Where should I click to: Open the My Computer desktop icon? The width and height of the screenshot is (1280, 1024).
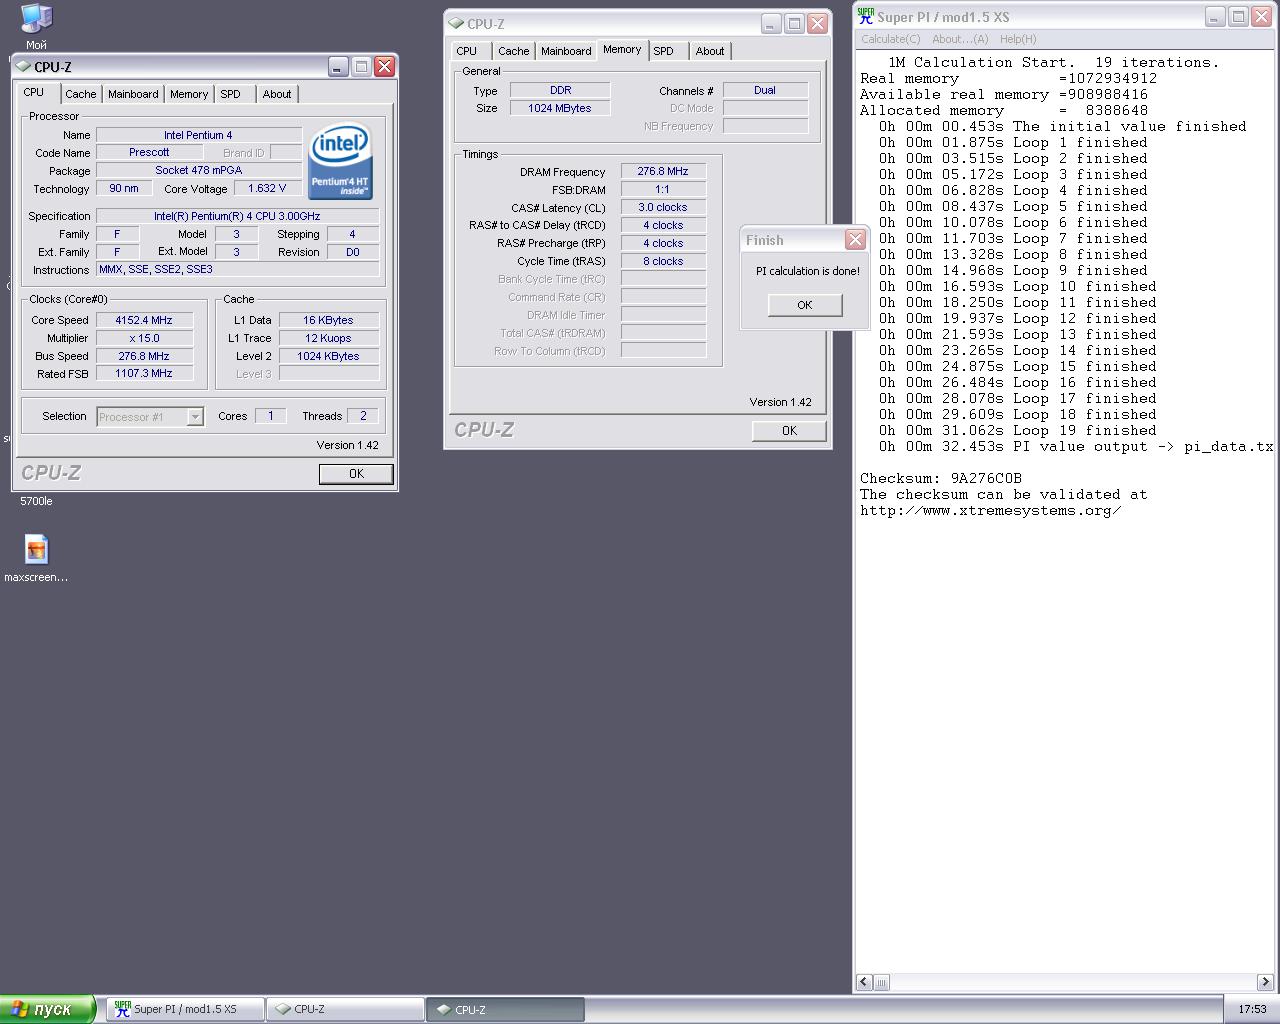36,19
